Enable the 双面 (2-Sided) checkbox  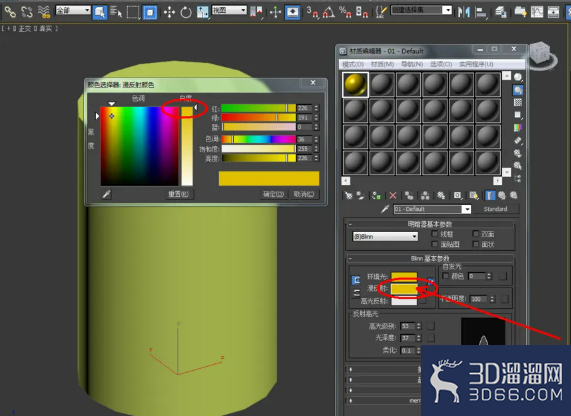[475, 233]
